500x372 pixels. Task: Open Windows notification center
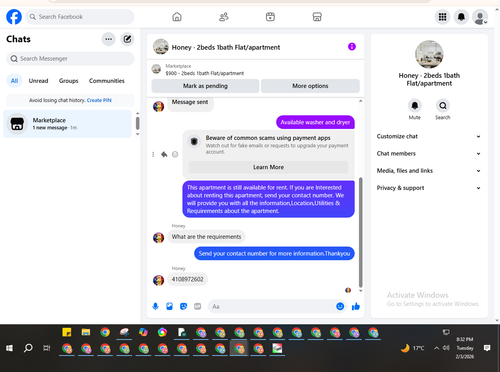click(x=487, y=348)
